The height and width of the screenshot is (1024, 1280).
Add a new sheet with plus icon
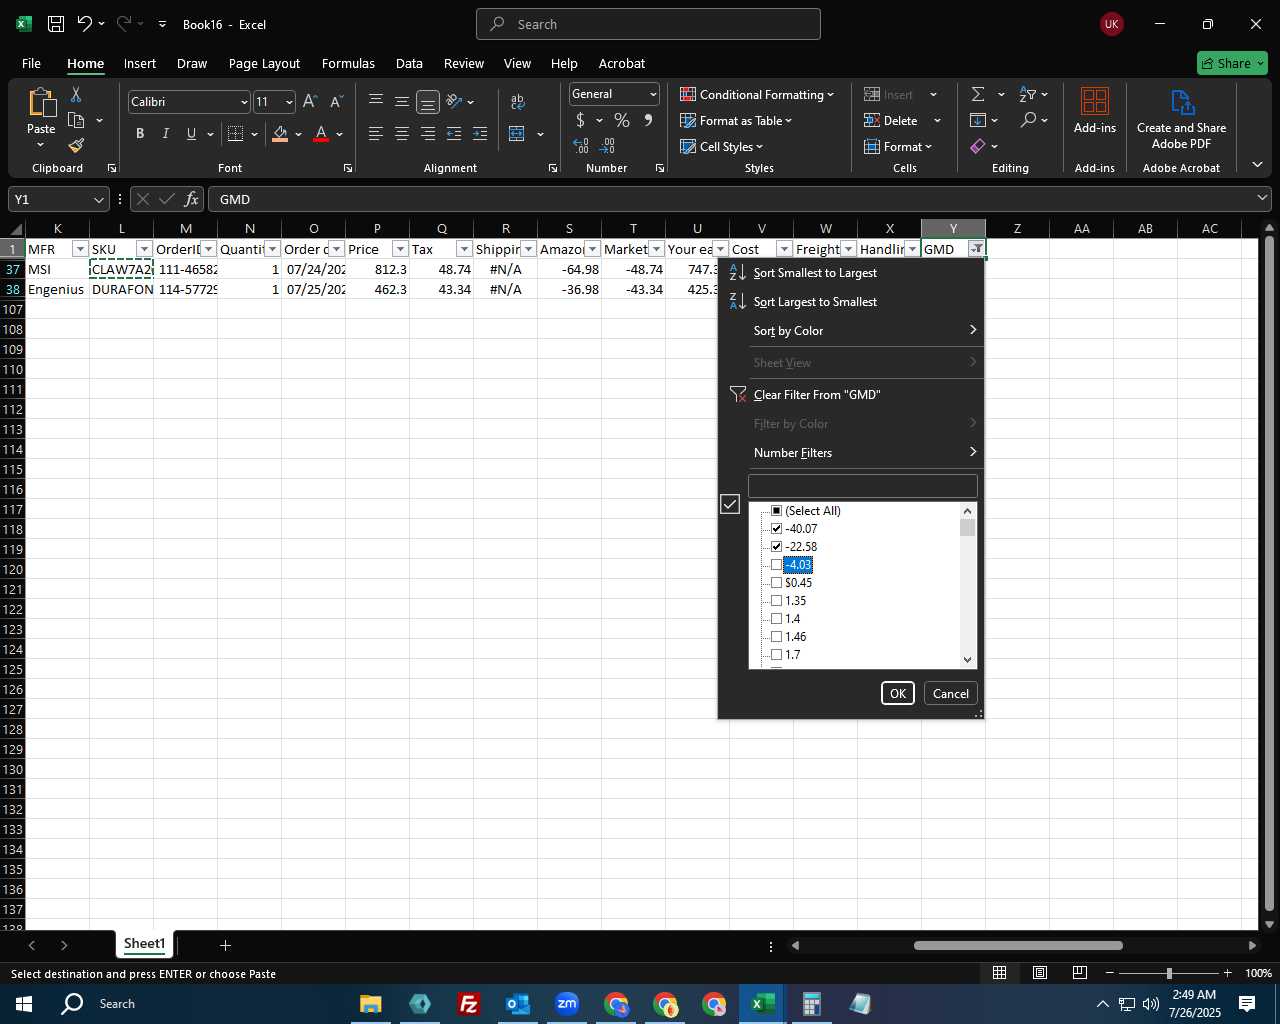225,945
